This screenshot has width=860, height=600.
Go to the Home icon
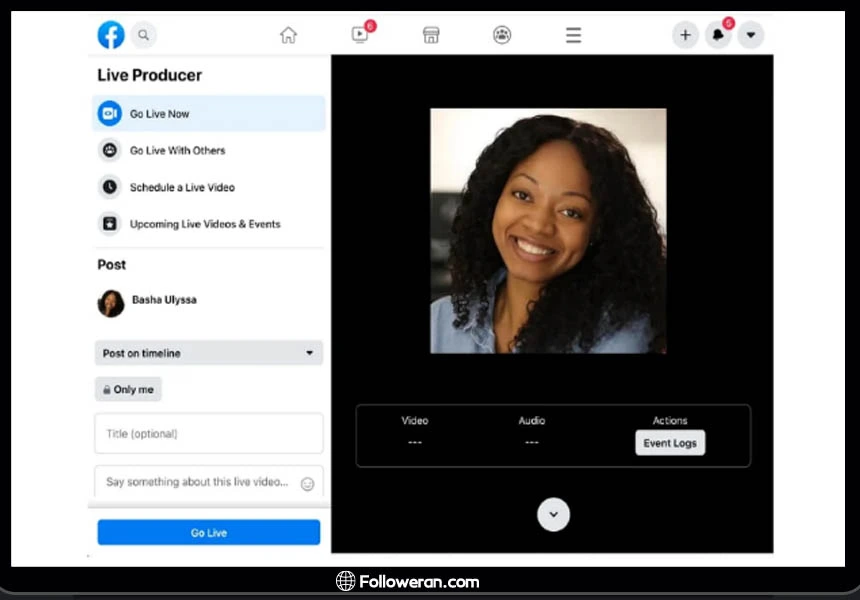[288, 35]
